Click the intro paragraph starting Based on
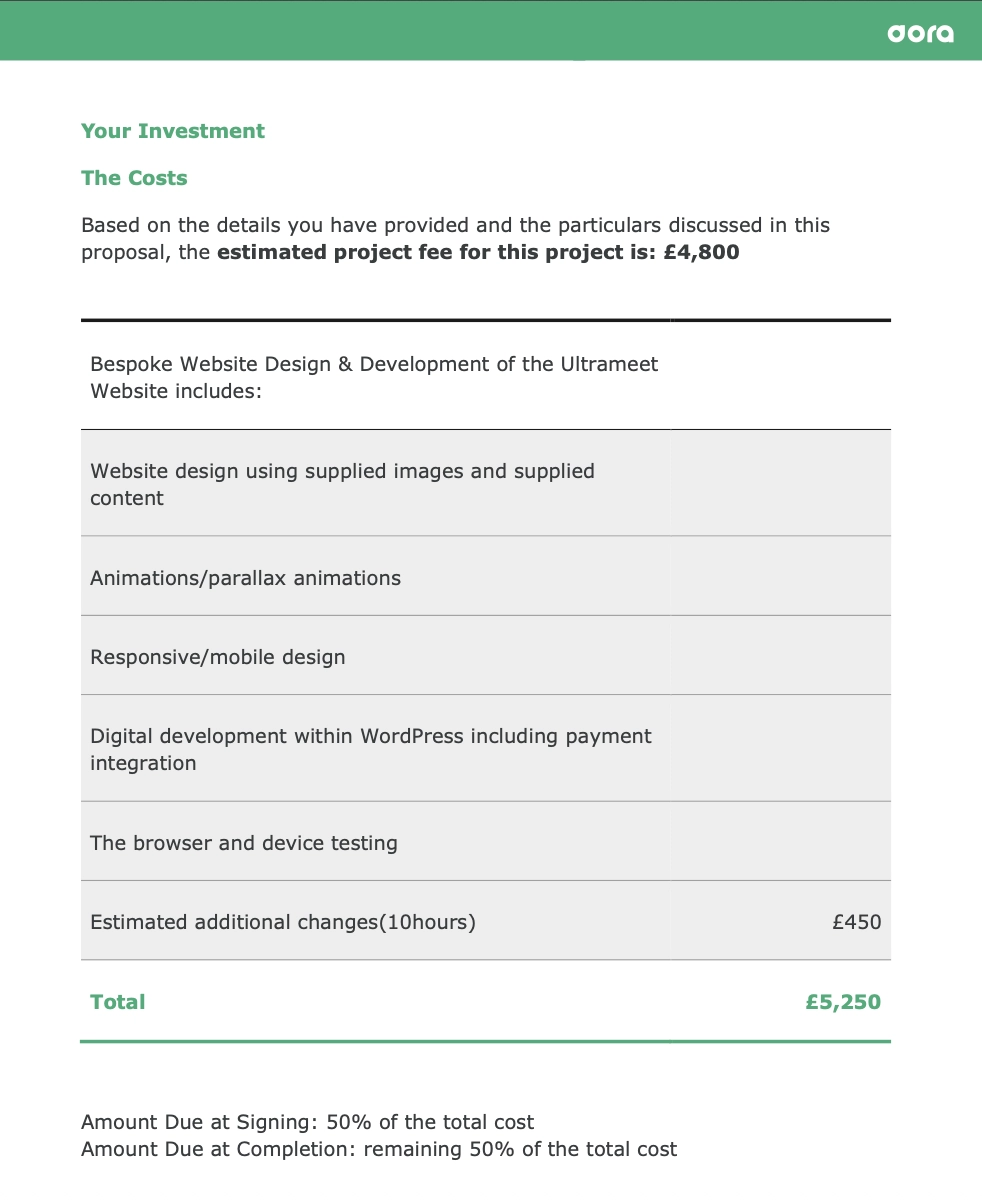Viewport: 982px width, 1203px height. (456, 238)
